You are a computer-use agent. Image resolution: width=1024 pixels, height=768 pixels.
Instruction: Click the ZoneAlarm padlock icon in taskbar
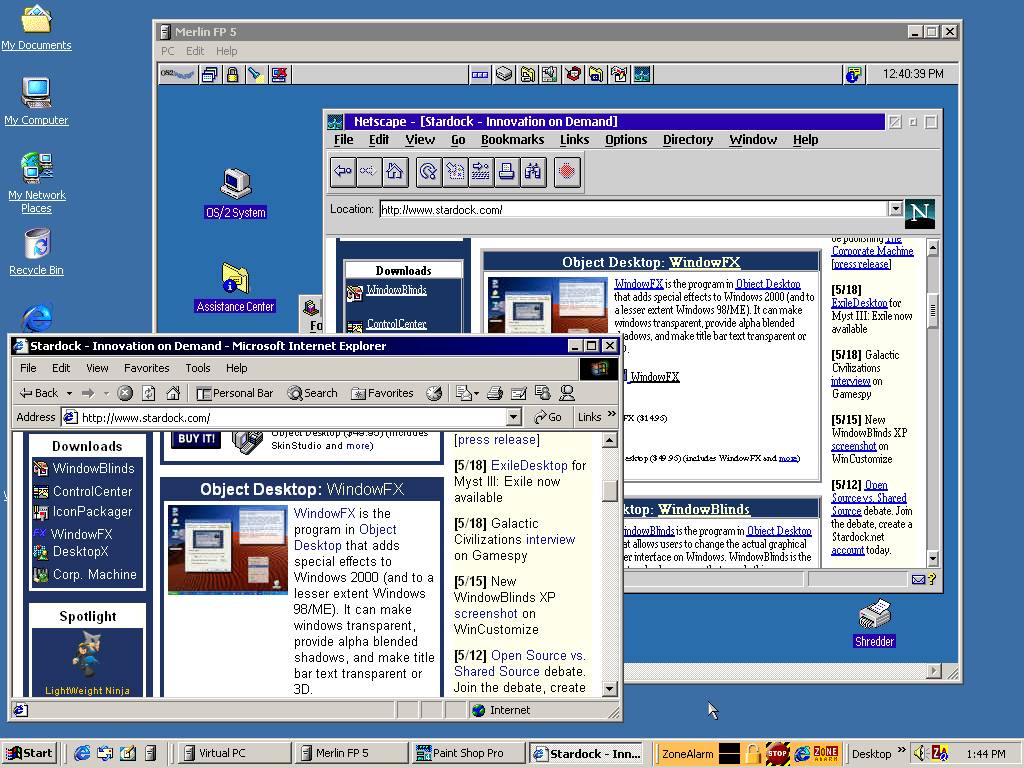point(753,754)
